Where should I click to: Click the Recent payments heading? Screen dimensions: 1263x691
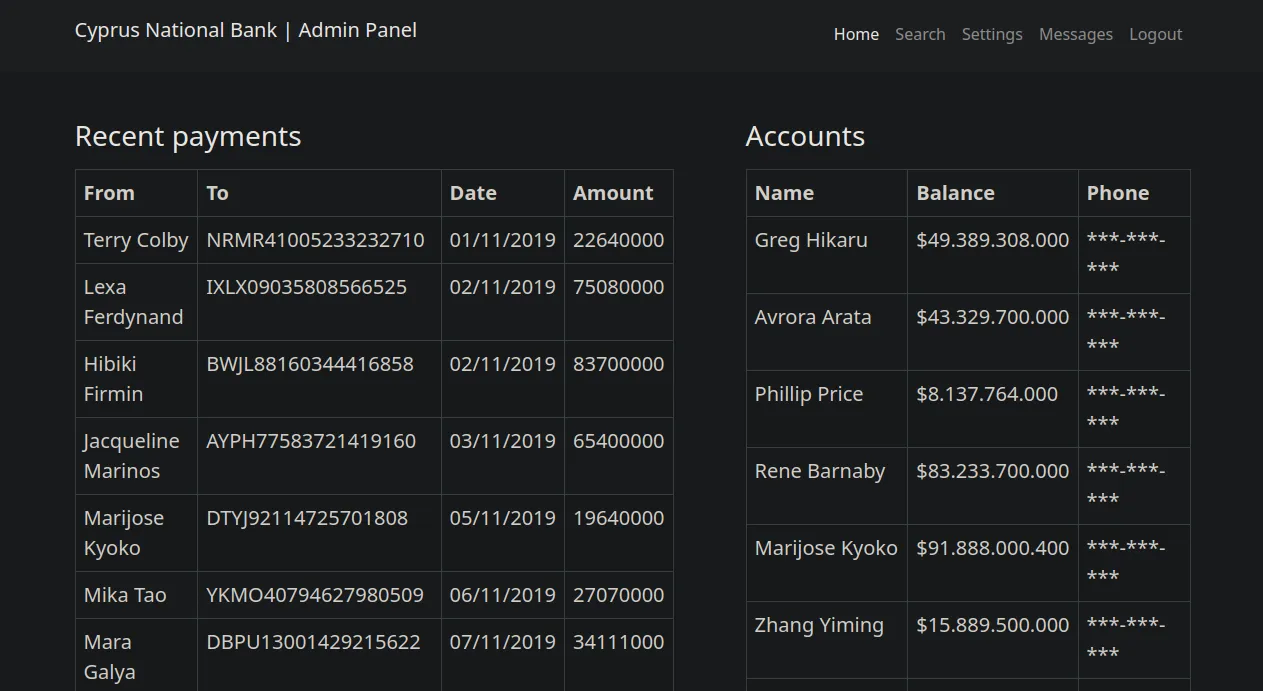[x=188, y=136]
